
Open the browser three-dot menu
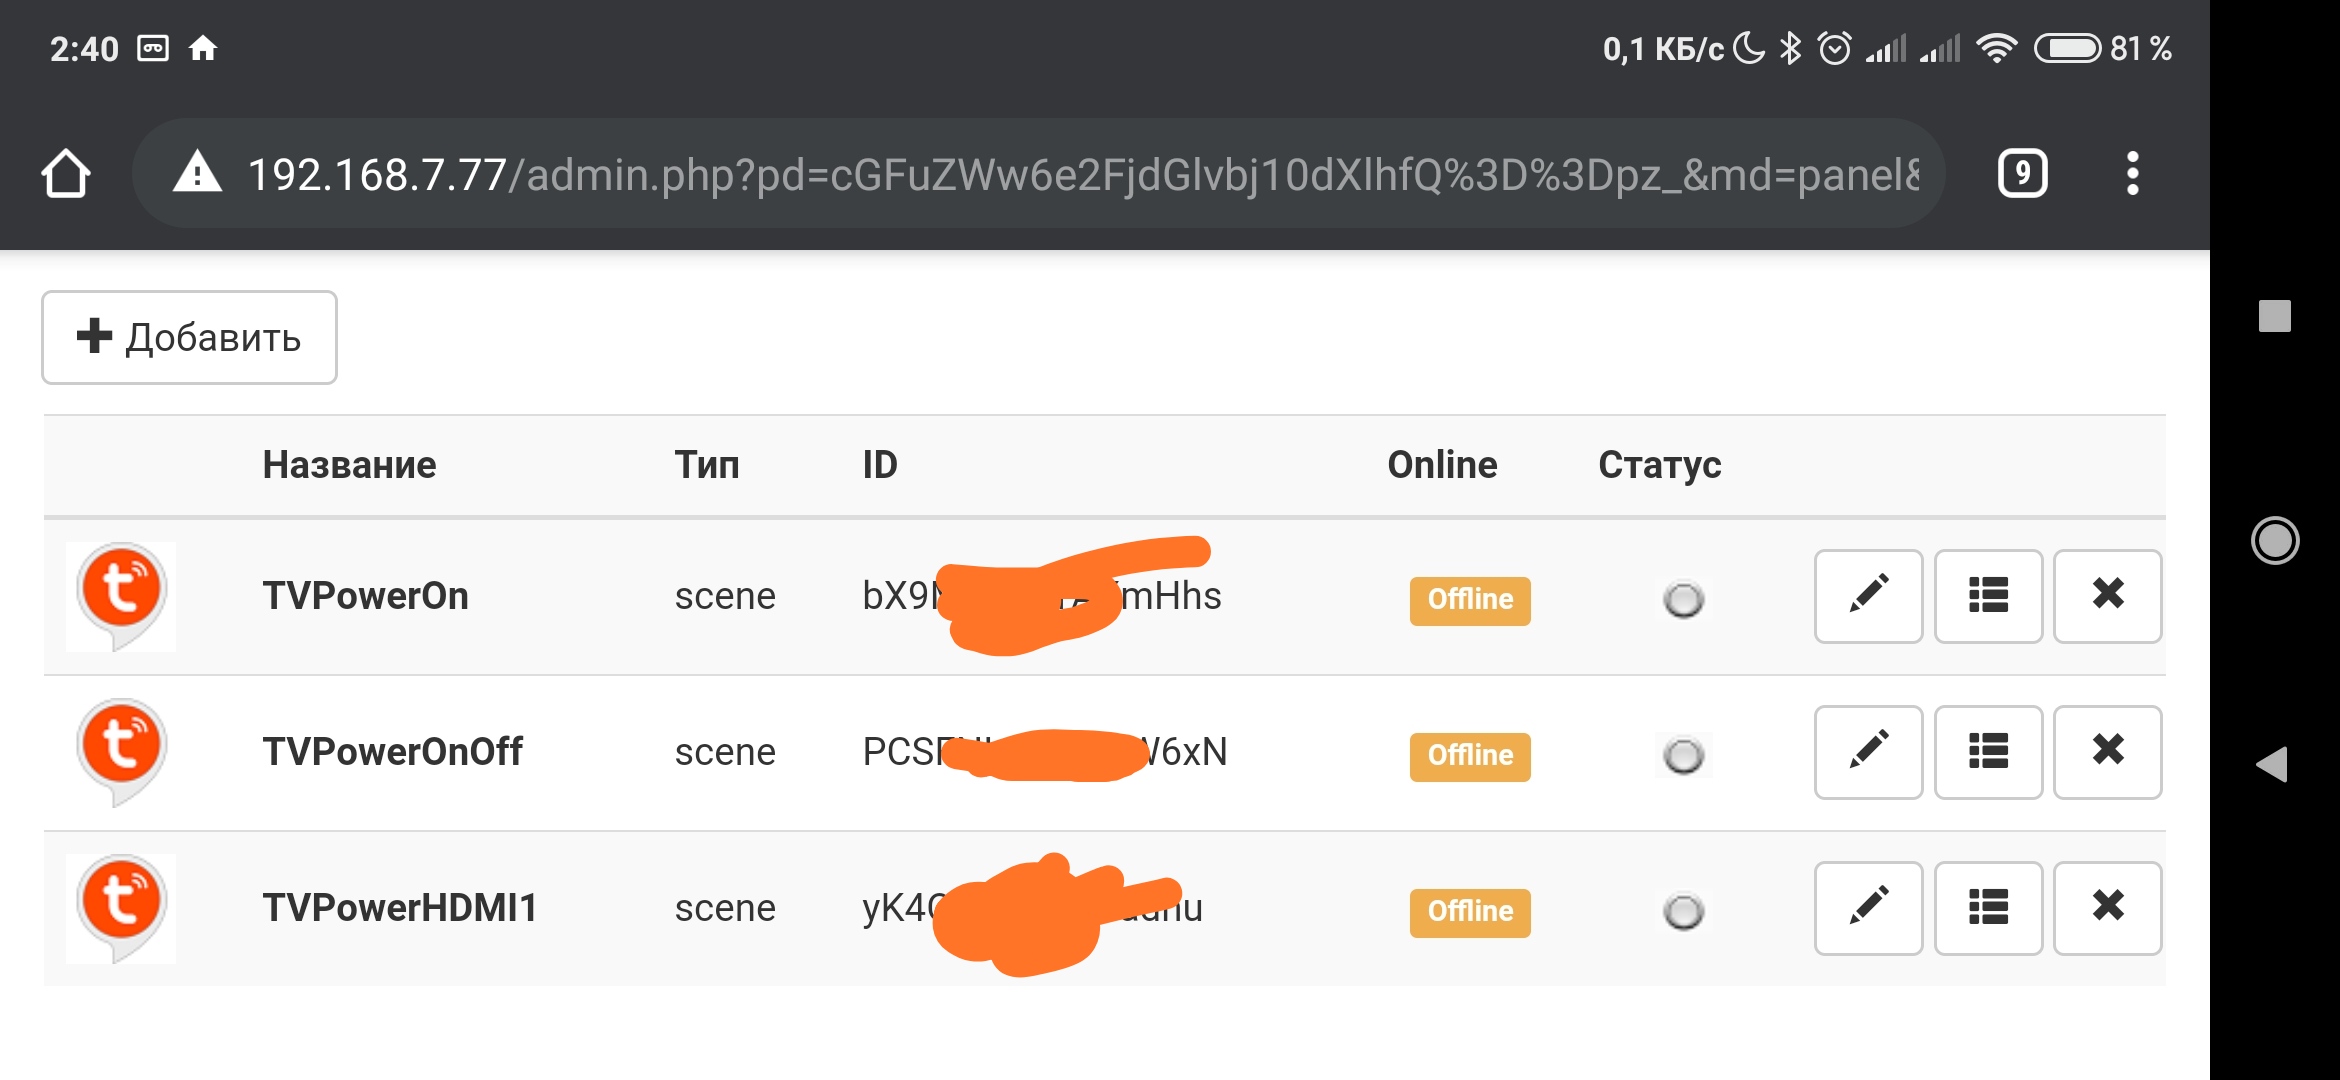tap(2132, 174)
